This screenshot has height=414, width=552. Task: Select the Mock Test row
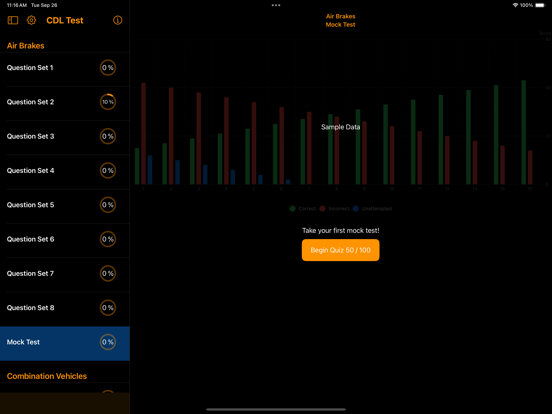[x=65, y=343]
